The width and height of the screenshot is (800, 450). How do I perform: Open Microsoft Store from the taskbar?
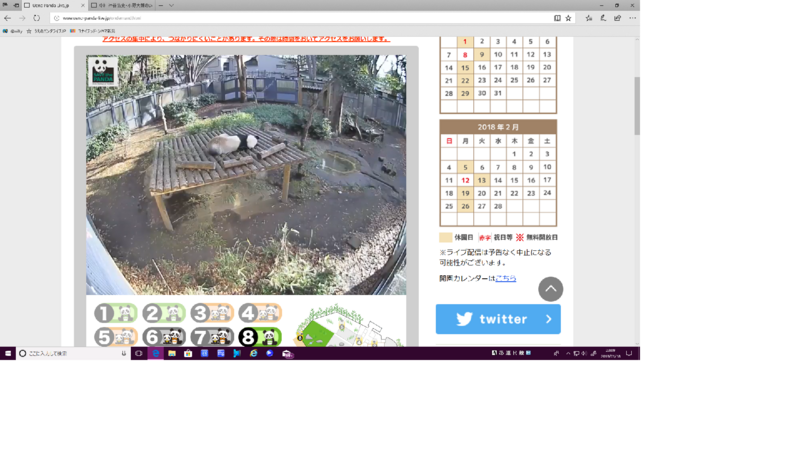pyautogui.click(x=188, y=353)
